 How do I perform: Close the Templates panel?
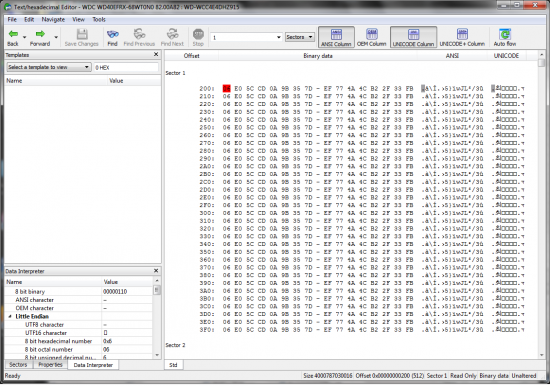156,54
